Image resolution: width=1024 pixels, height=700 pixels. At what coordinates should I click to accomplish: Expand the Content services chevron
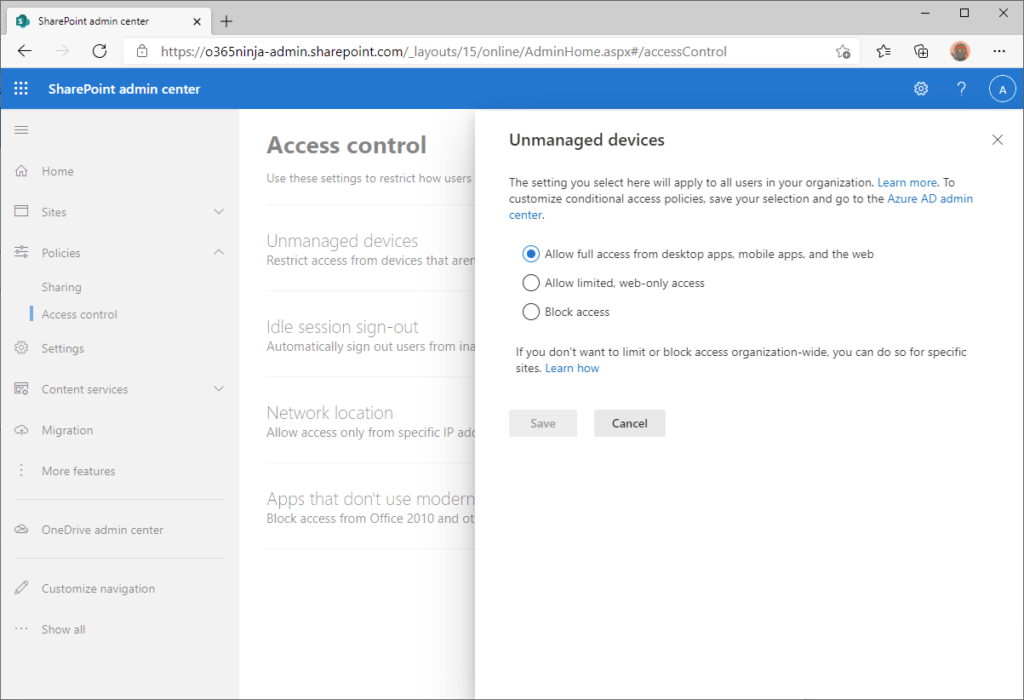pyautogui.click(x=219, y=389)
